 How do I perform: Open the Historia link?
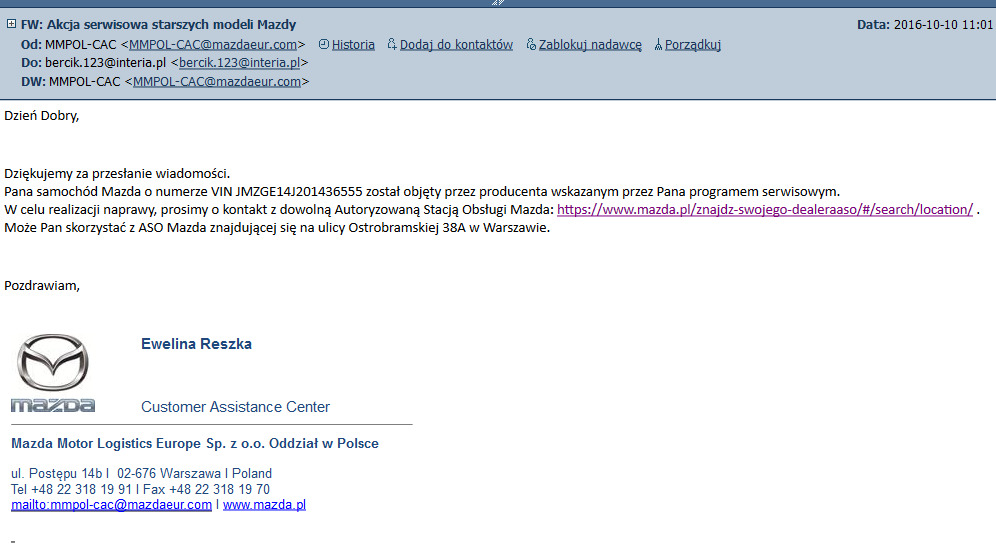pos(353,44)
